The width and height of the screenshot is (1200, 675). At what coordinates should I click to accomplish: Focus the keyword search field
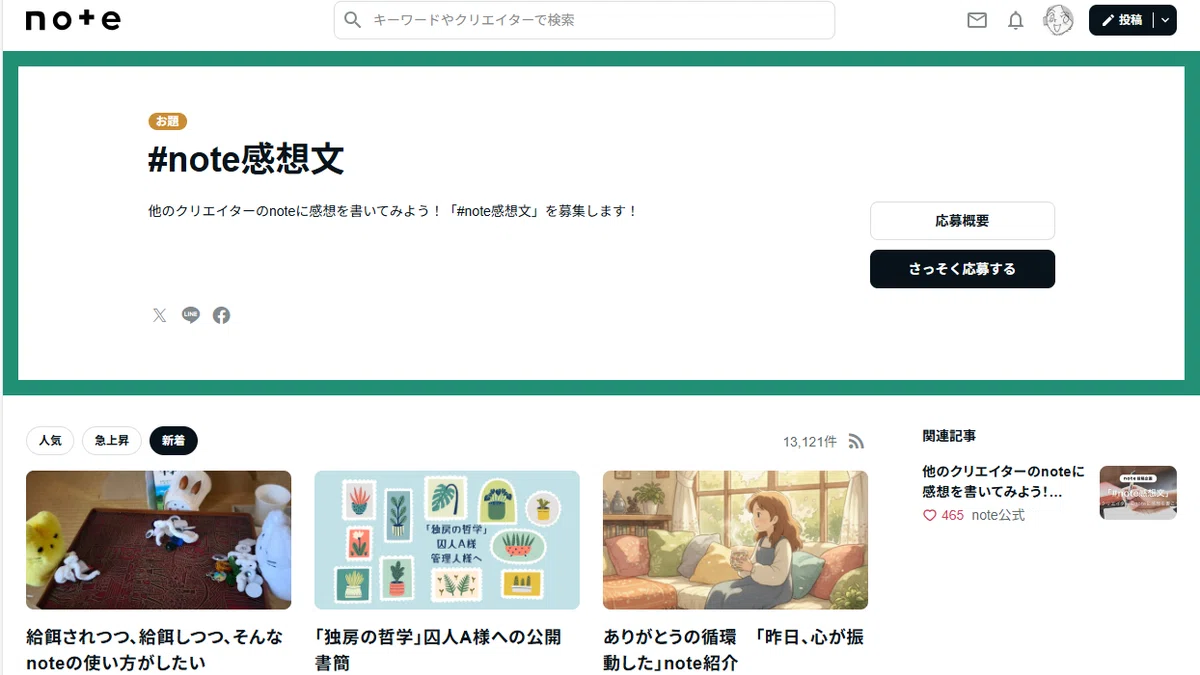[584, 20]
